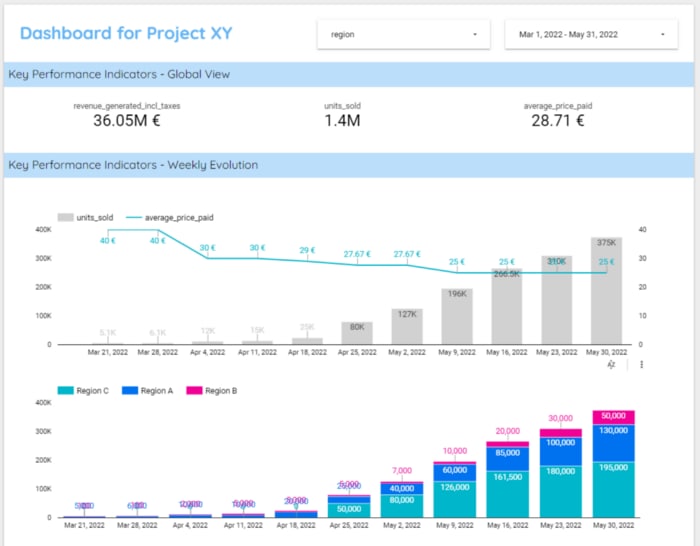
Task: Click the 80K bar for Apr 25, 2022
Action: pyautogui.click(x=357, y=333)
